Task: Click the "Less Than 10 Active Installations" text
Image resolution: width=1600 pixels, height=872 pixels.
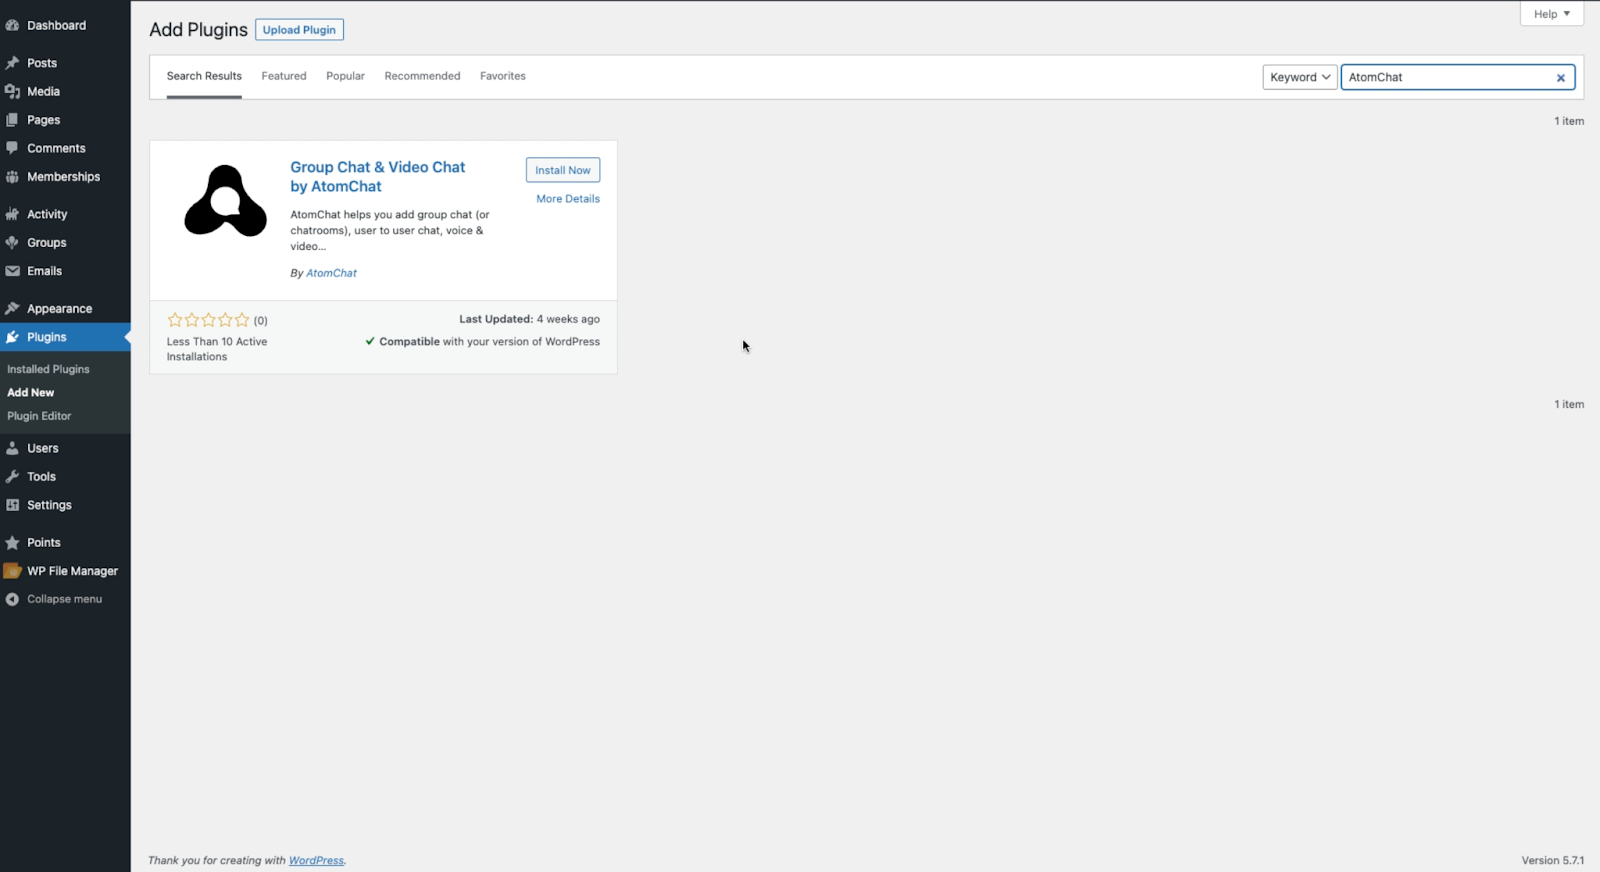Action: coord(217,349)
